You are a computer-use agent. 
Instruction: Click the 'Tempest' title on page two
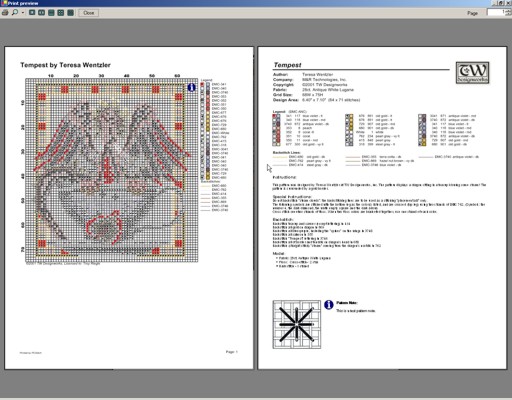[x=287, y=65]
